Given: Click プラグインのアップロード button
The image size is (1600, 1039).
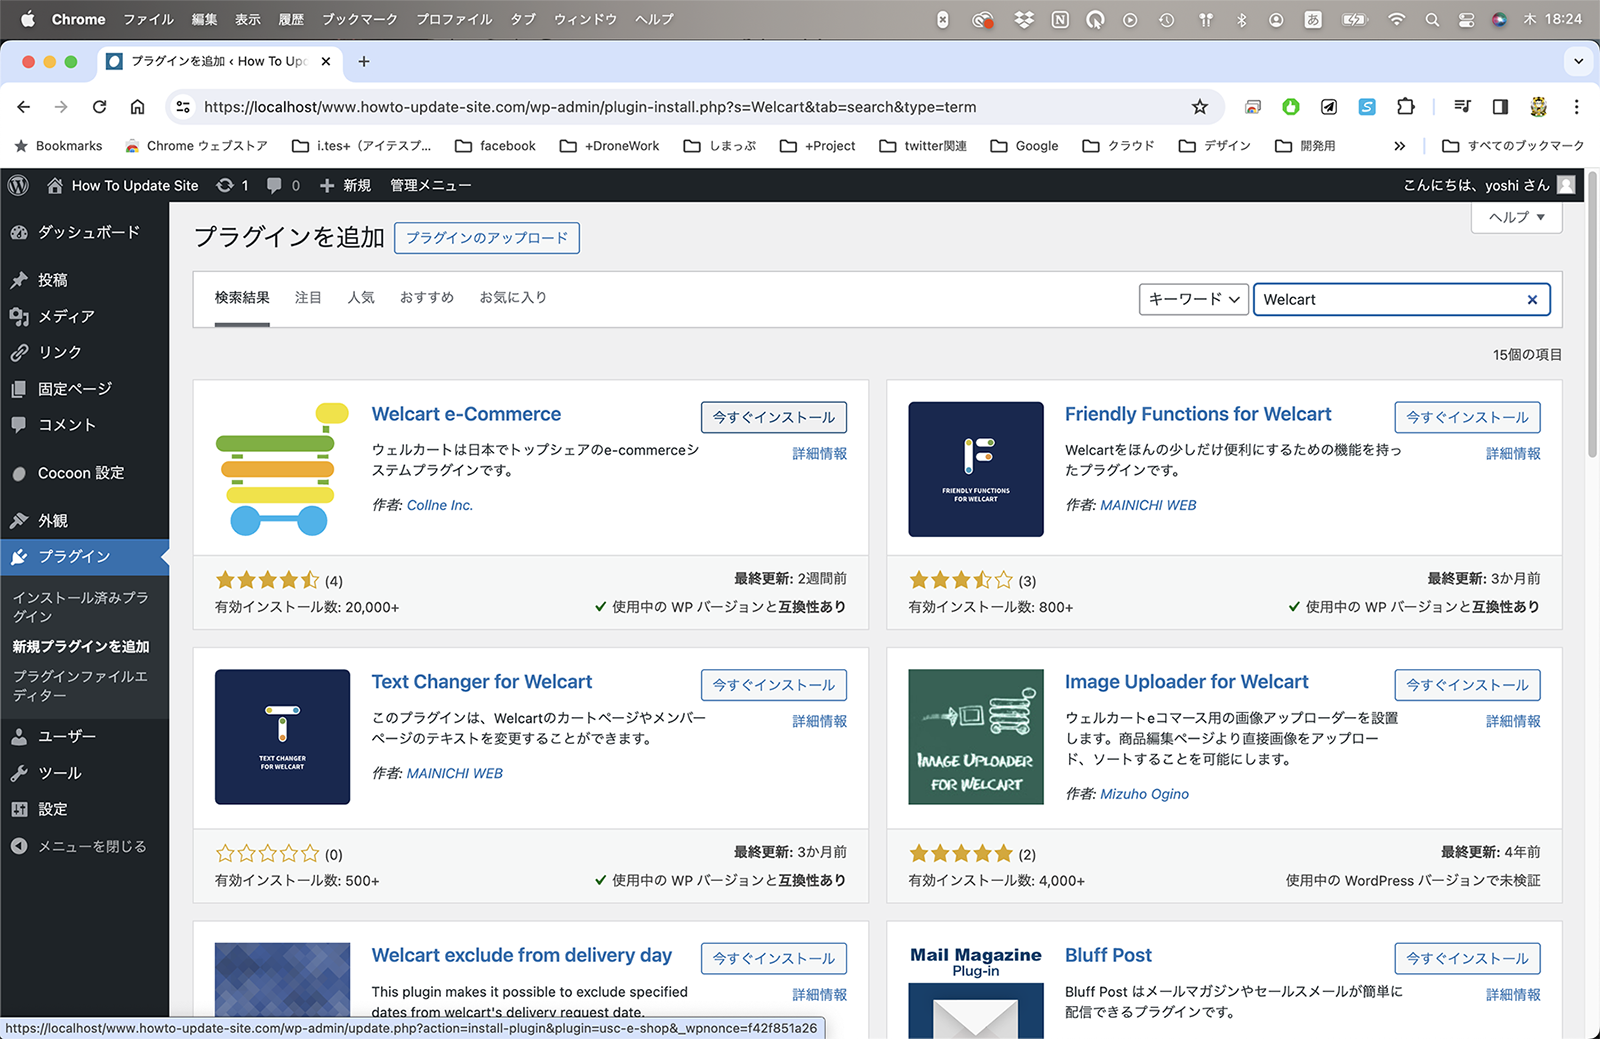Looking at the screenshot, I should (x=487, y=238).
